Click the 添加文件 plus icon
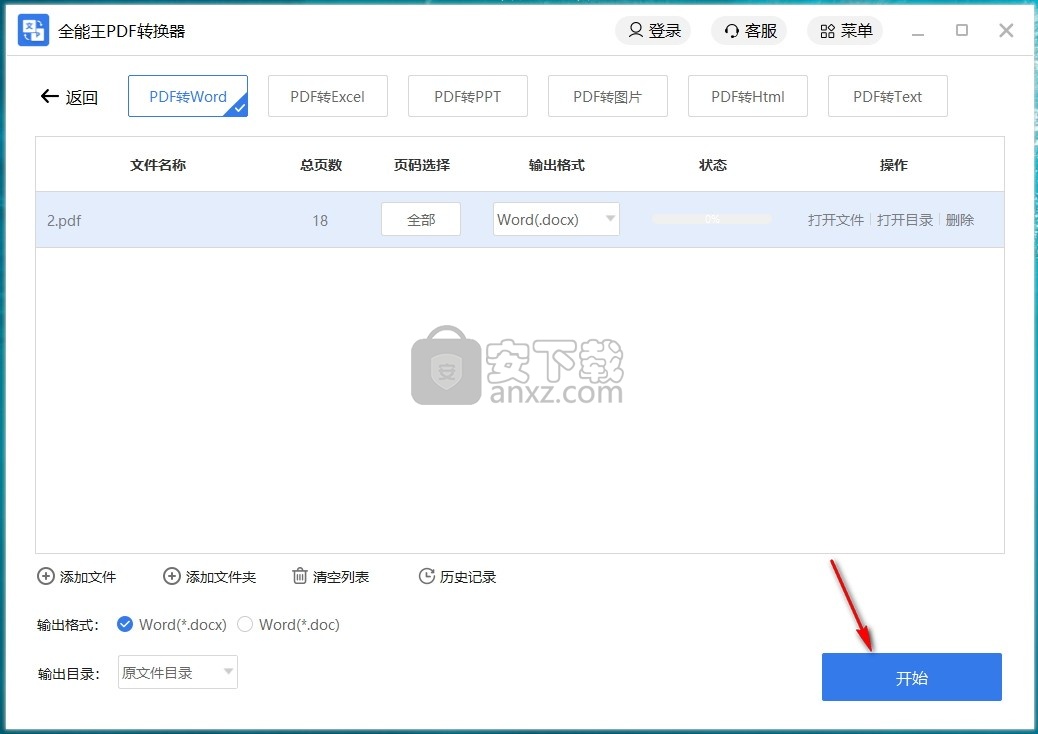Image resolution: width=1038 pixels, height=734 pixels. [x=46, y=576]
